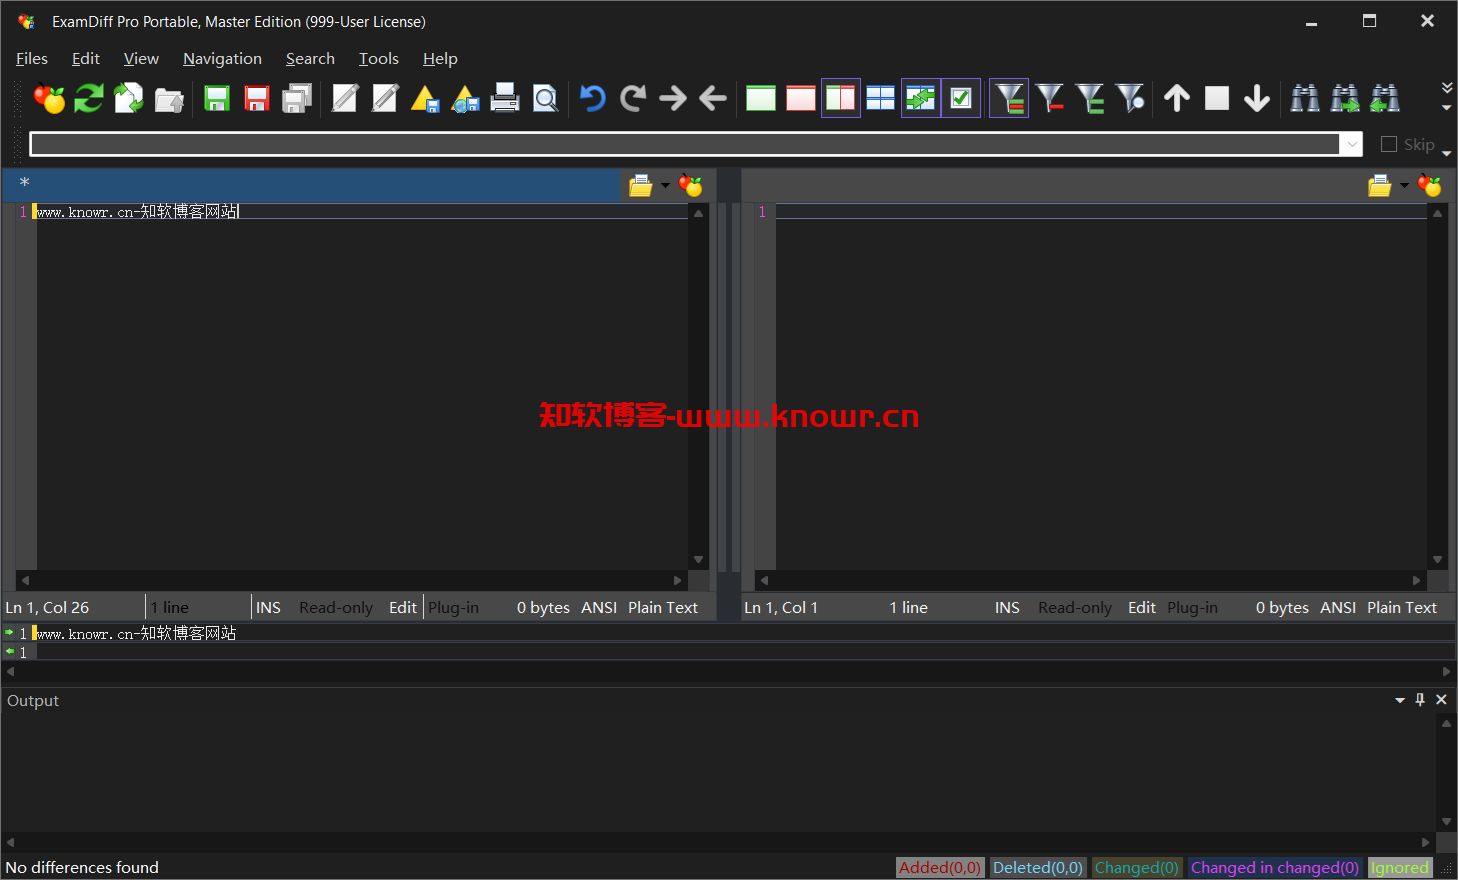1458x880 pixels.
Task: Toggle synchronized scrolling green arrows icon
Action: pos(921,98)
